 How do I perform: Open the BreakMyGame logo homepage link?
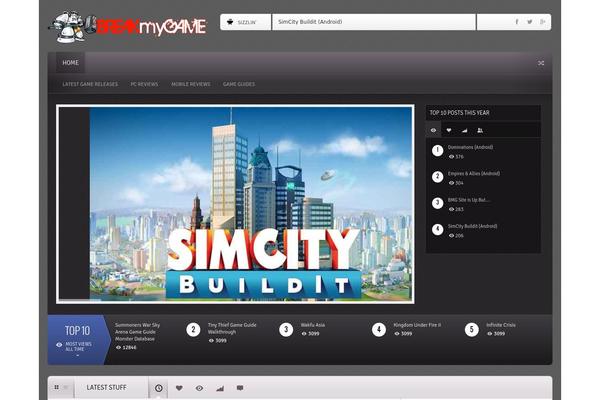click(x=128, y=27)
